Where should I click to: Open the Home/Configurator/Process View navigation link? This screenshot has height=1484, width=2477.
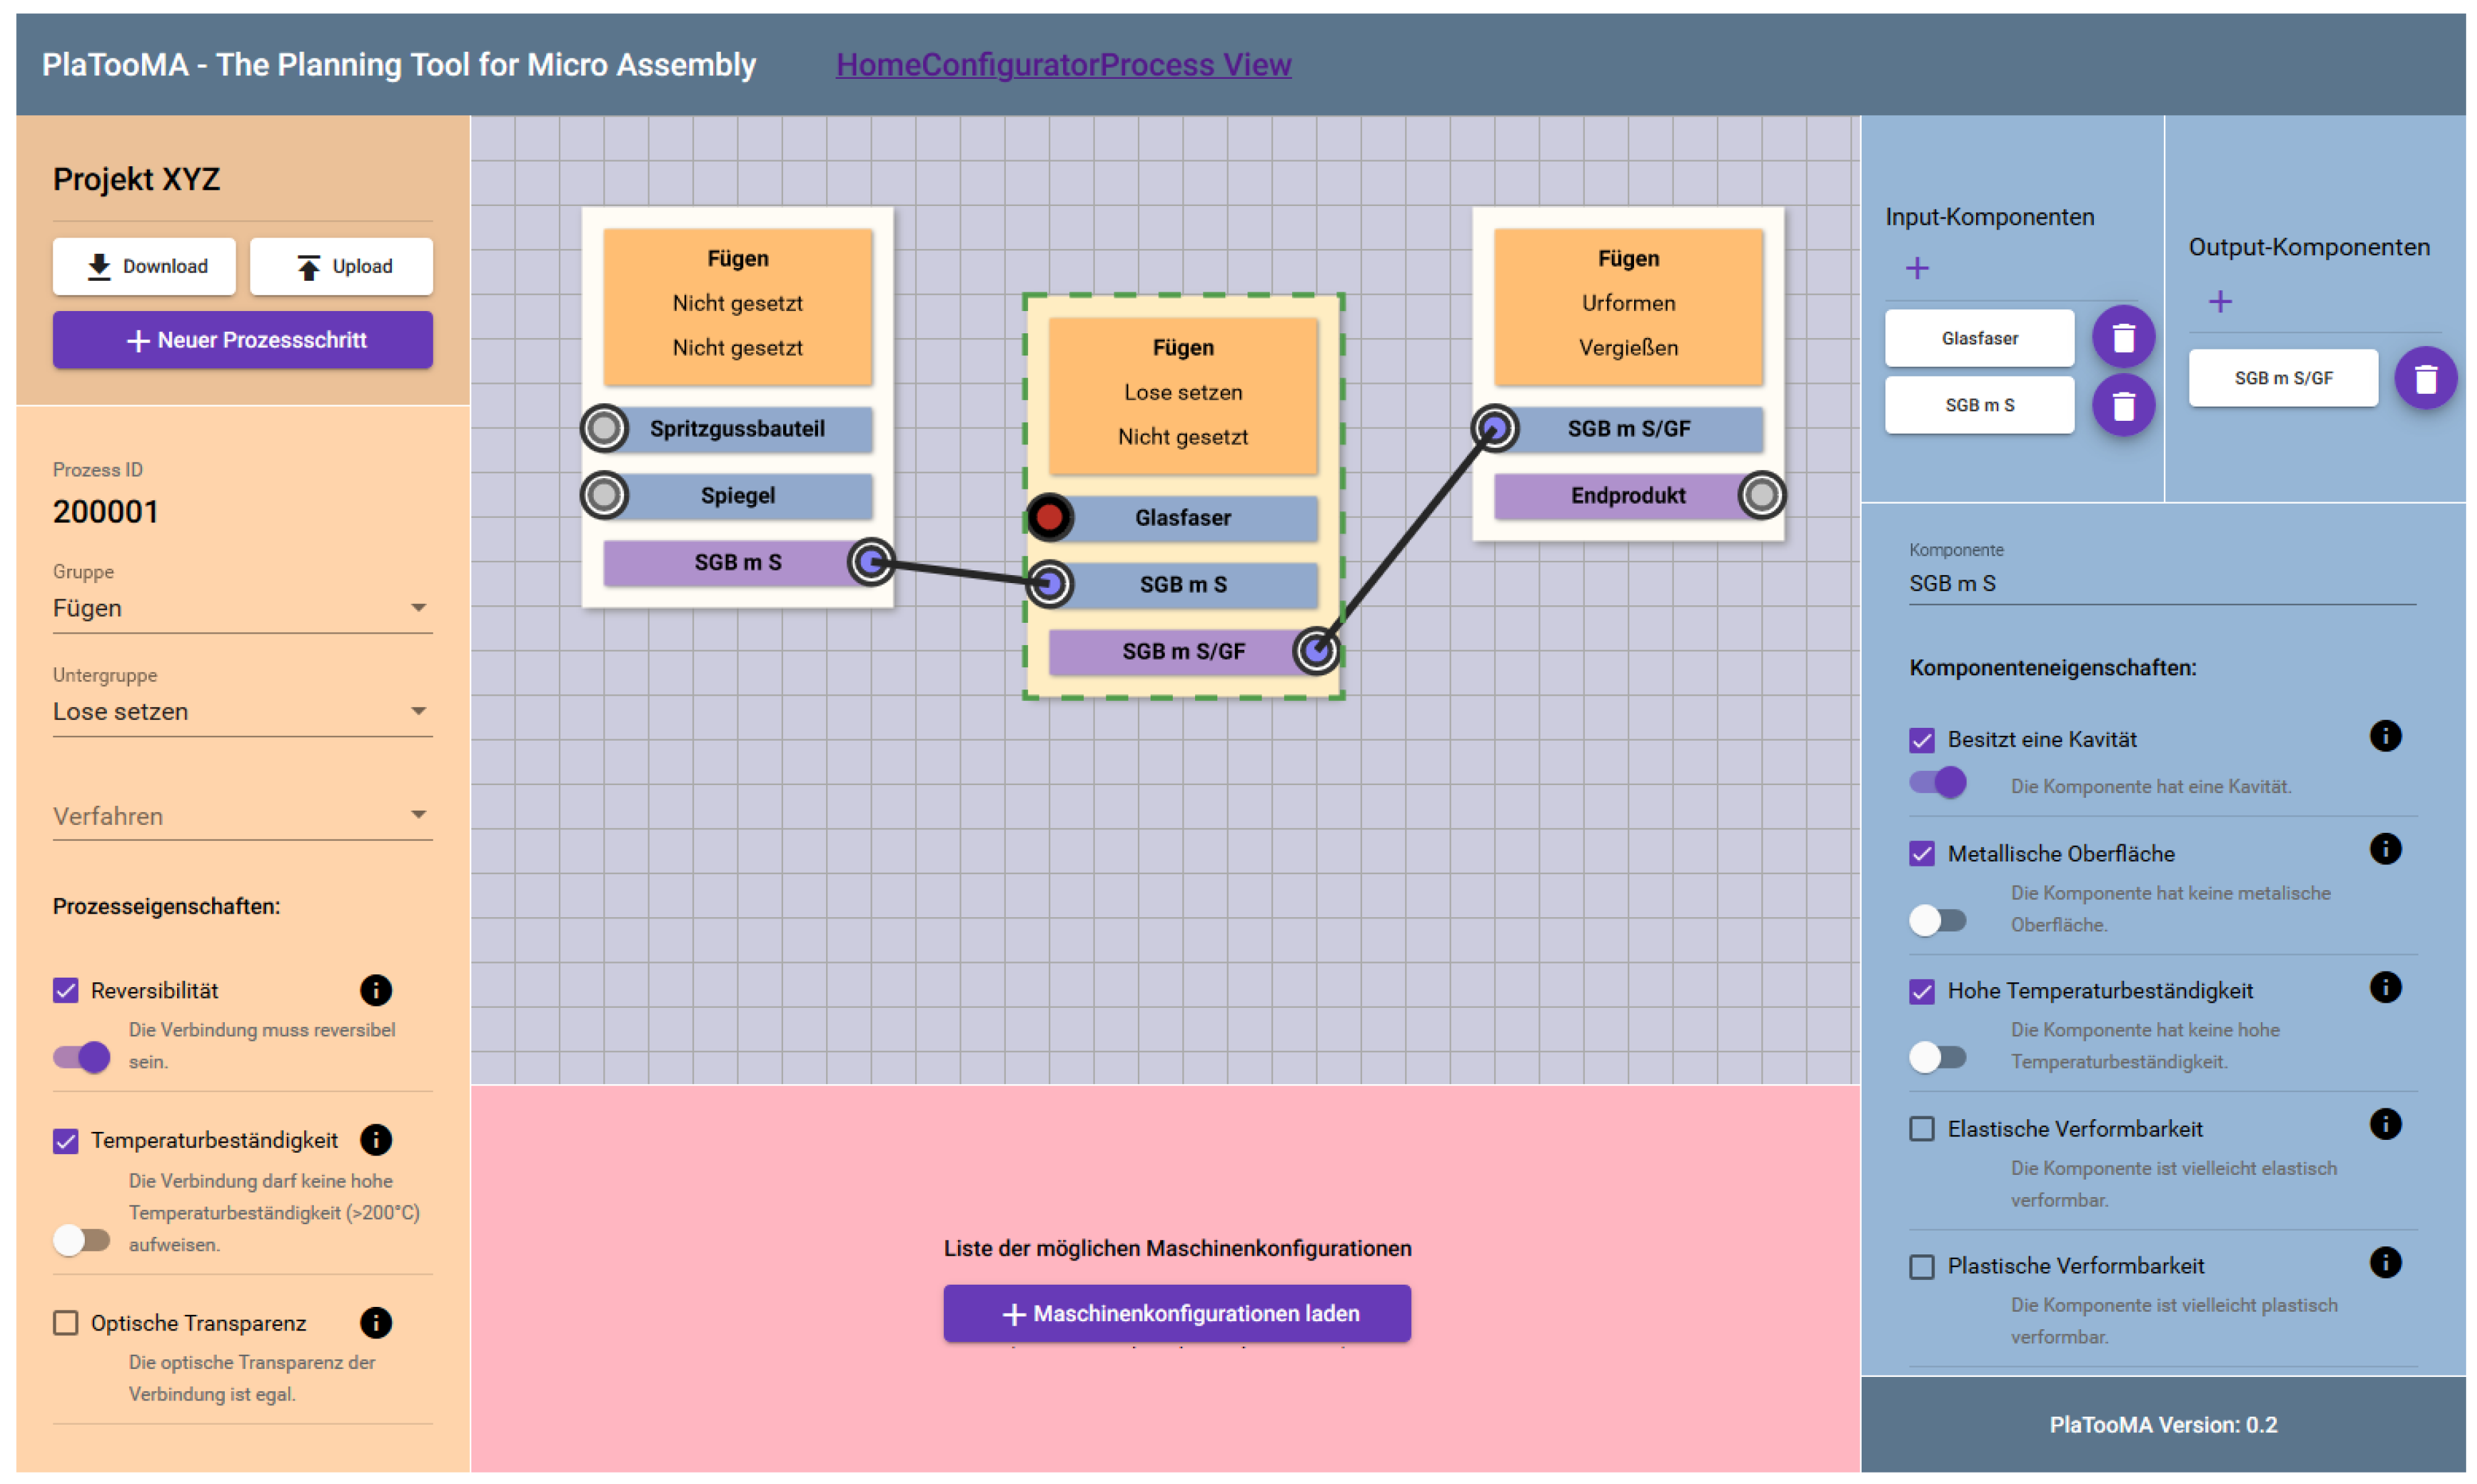1063,65
